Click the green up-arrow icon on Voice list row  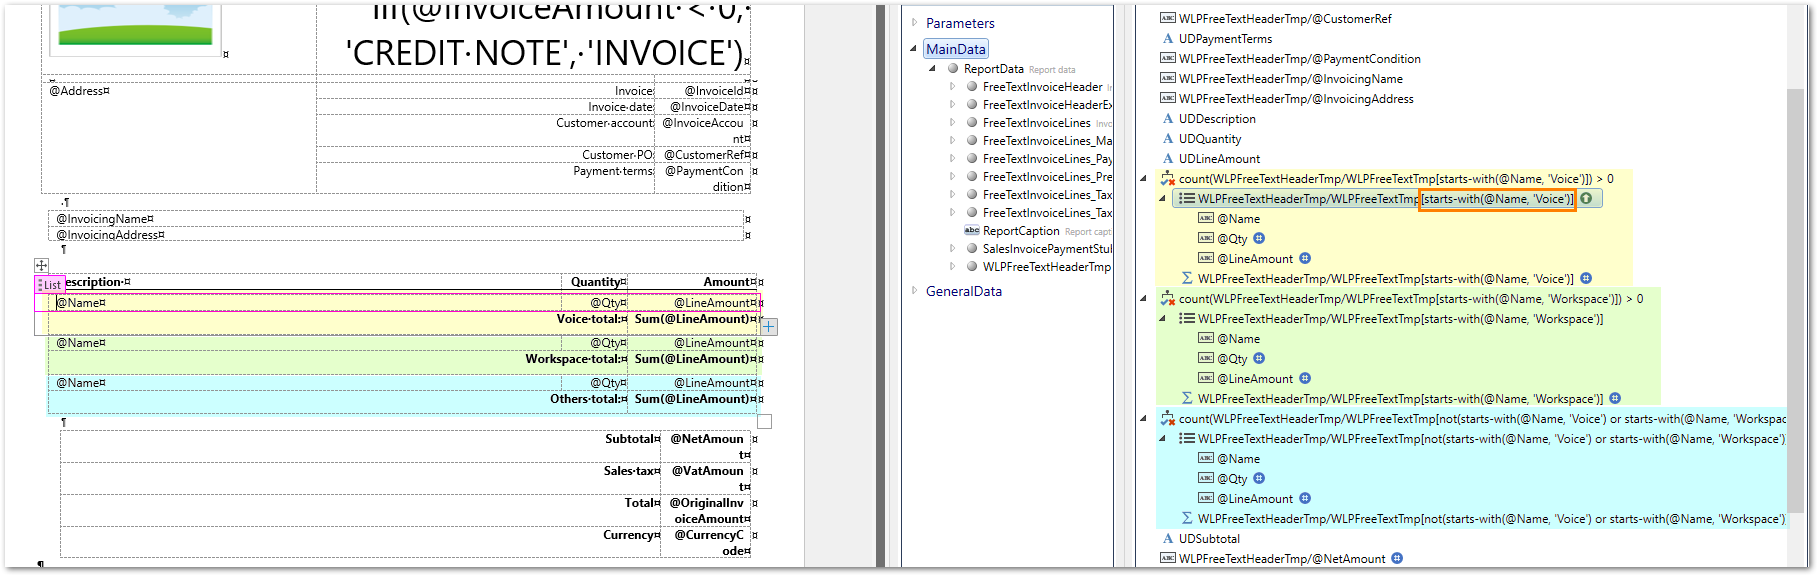1586,198
